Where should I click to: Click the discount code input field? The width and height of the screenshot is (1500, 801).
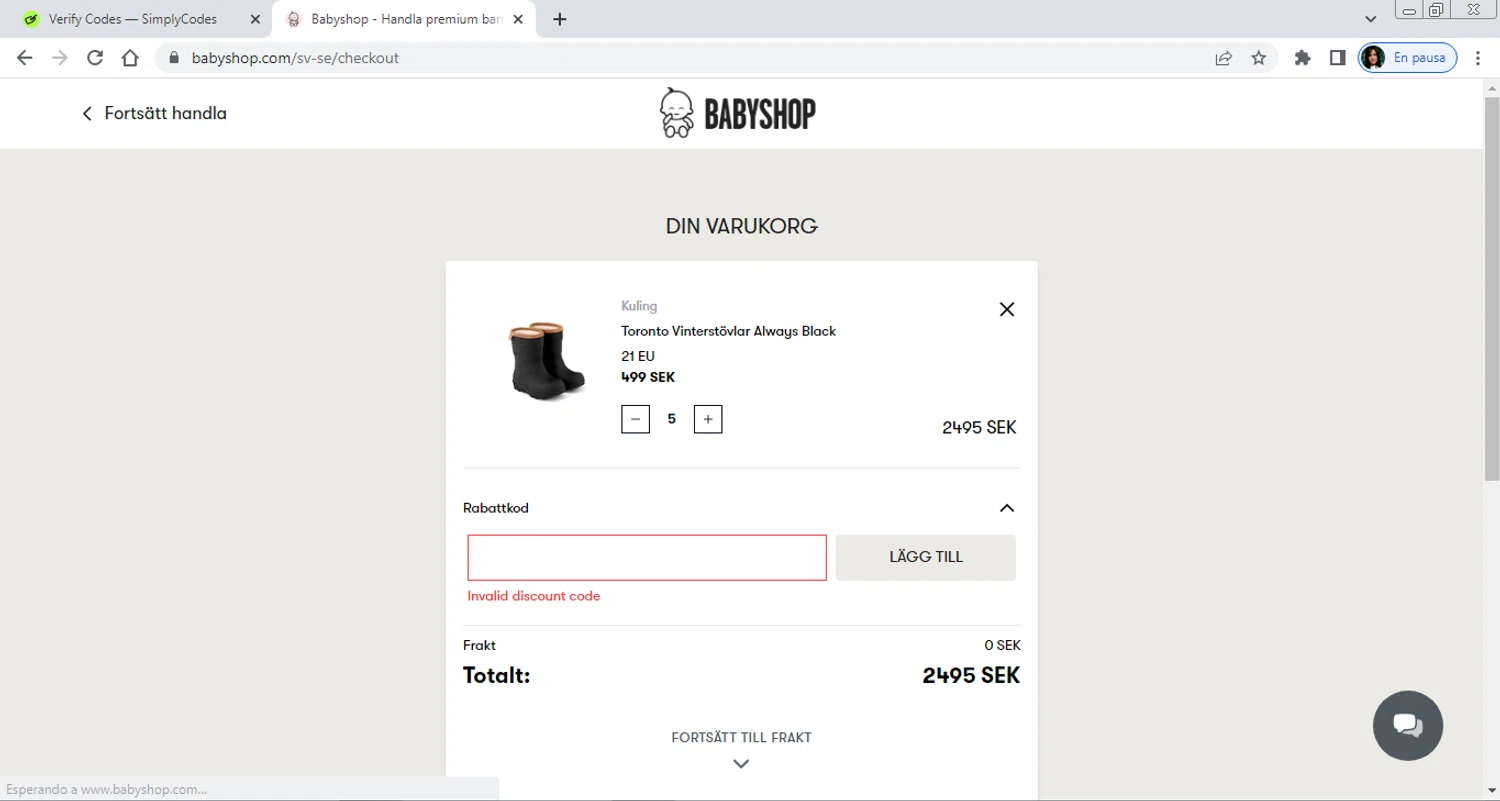pyautogui.click(x=647, y=558)
